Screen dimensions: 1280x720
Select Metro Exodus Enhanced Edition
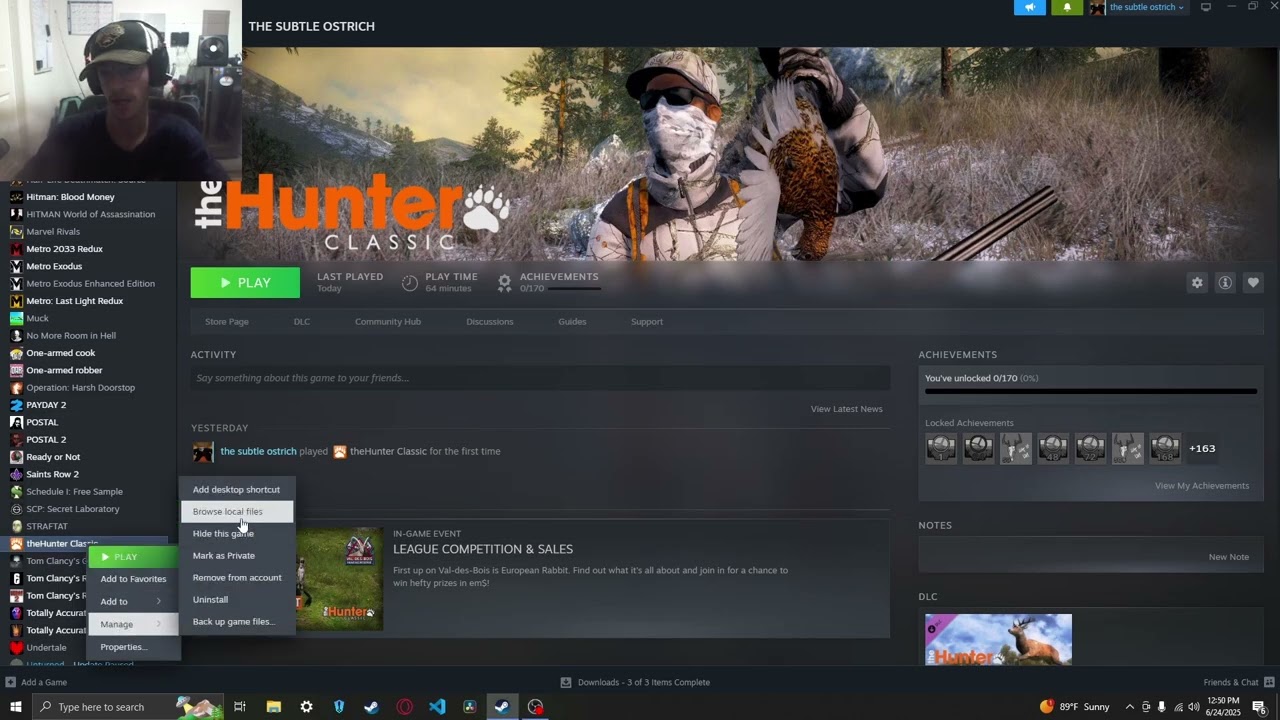coord(90,284)
